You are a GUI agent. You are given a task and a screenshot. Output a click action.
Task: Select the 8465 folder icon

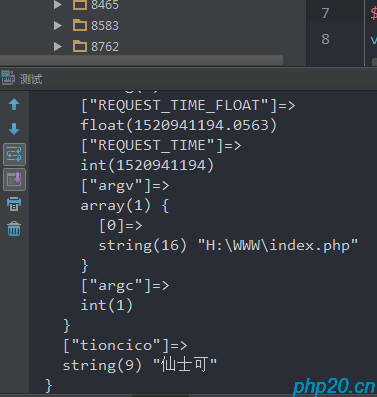coord(80,5)
